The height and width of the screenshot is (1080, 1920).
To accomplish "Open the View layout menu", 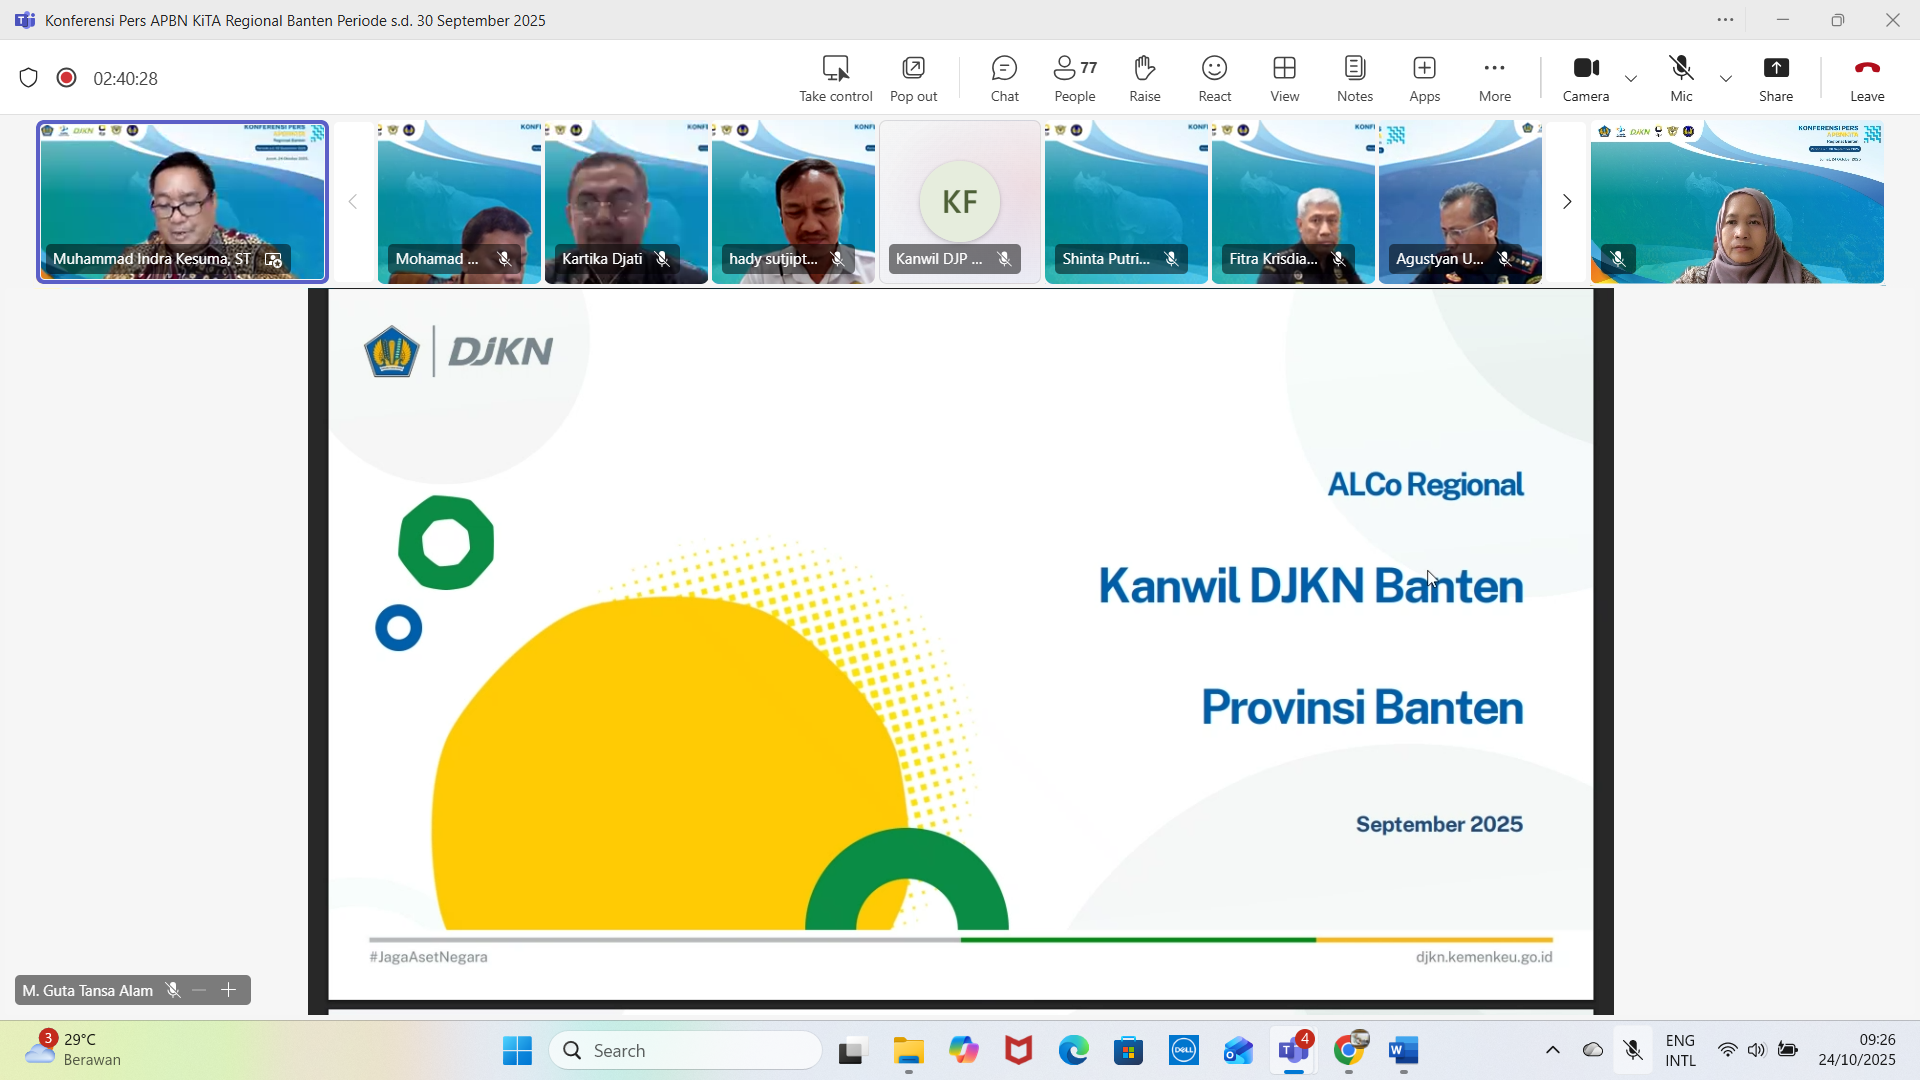I will pos(1284,78).
